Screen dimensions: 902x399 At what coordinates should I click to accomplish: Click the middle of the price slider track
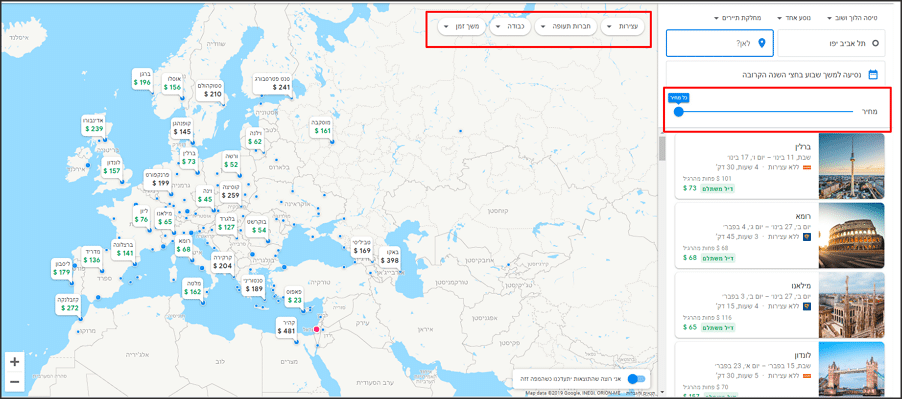pyautogui.click(x=766, y=112)
